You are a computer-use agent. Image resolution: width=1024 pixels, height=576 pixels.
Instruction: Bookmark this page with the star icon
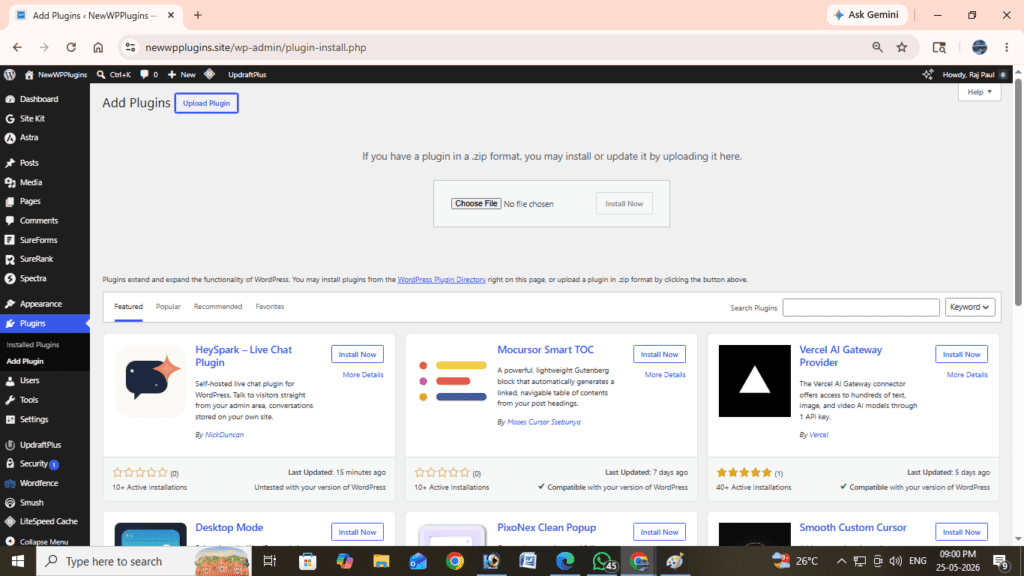[902, 47]
